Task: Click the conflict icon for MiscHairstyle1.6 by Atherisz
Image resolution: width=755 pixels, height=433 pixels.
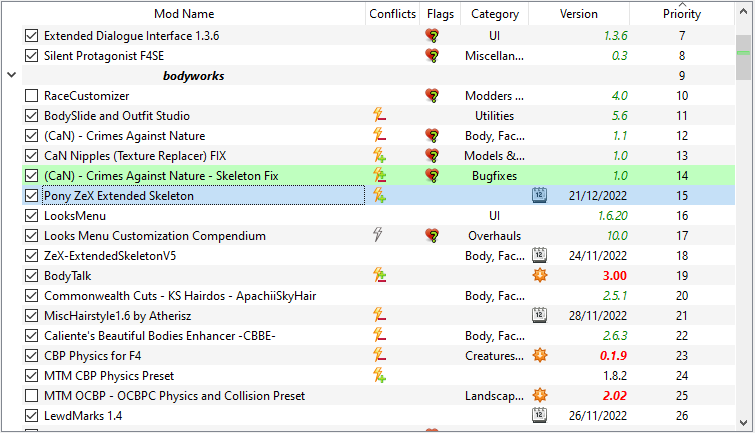Action: click(379, 315)
